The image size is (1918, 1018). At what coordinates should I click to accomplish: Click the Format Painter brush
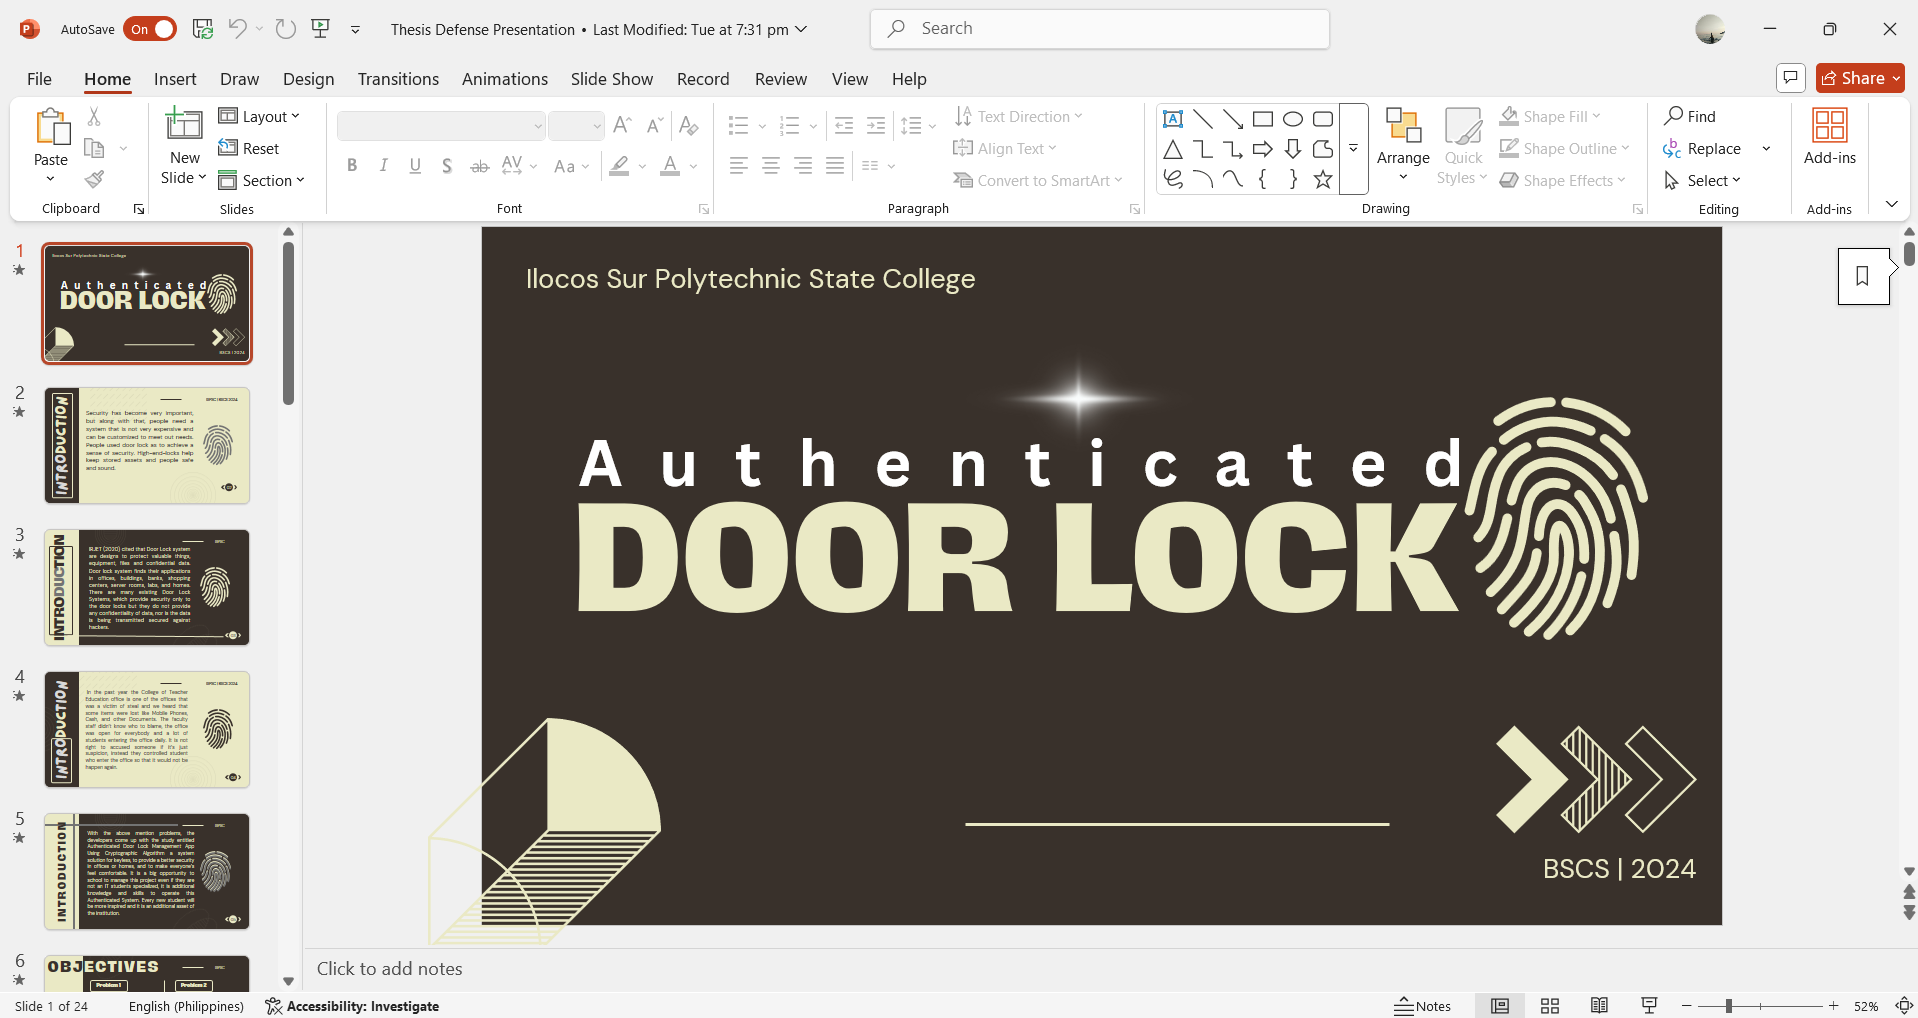point(94,179)
